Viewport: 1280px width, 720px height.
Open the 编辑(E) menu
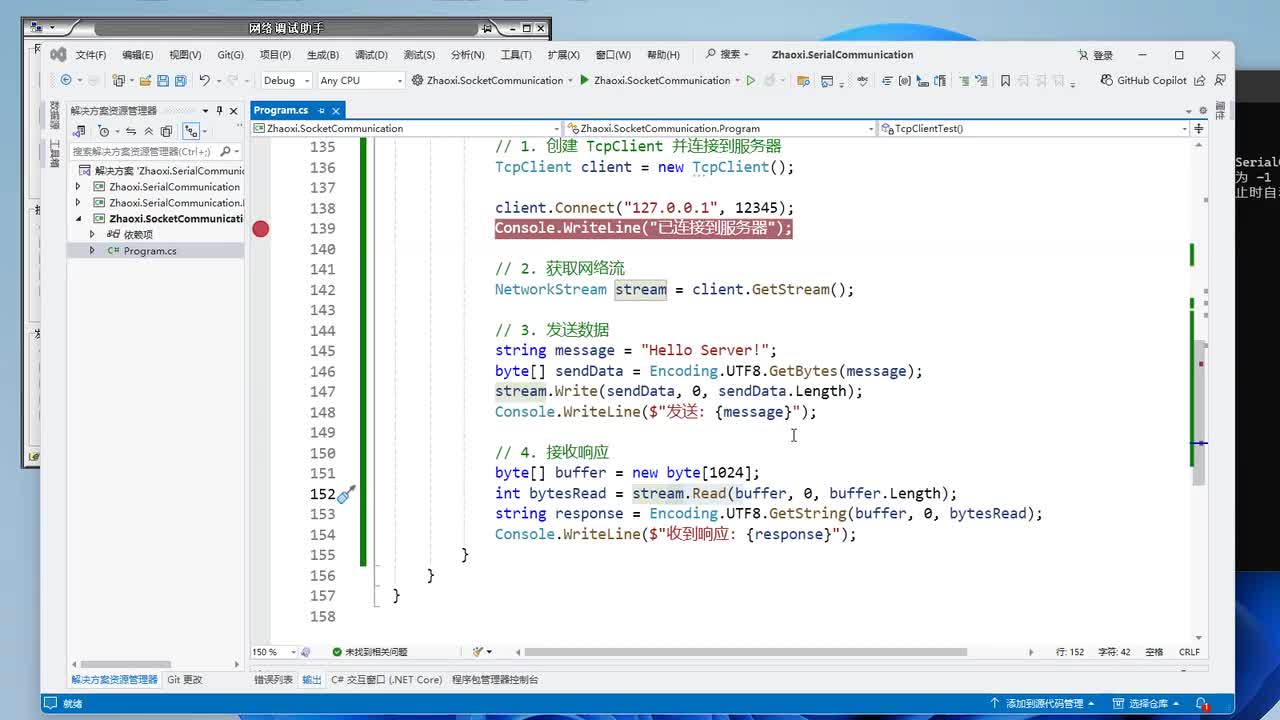[x=137, y=55]
